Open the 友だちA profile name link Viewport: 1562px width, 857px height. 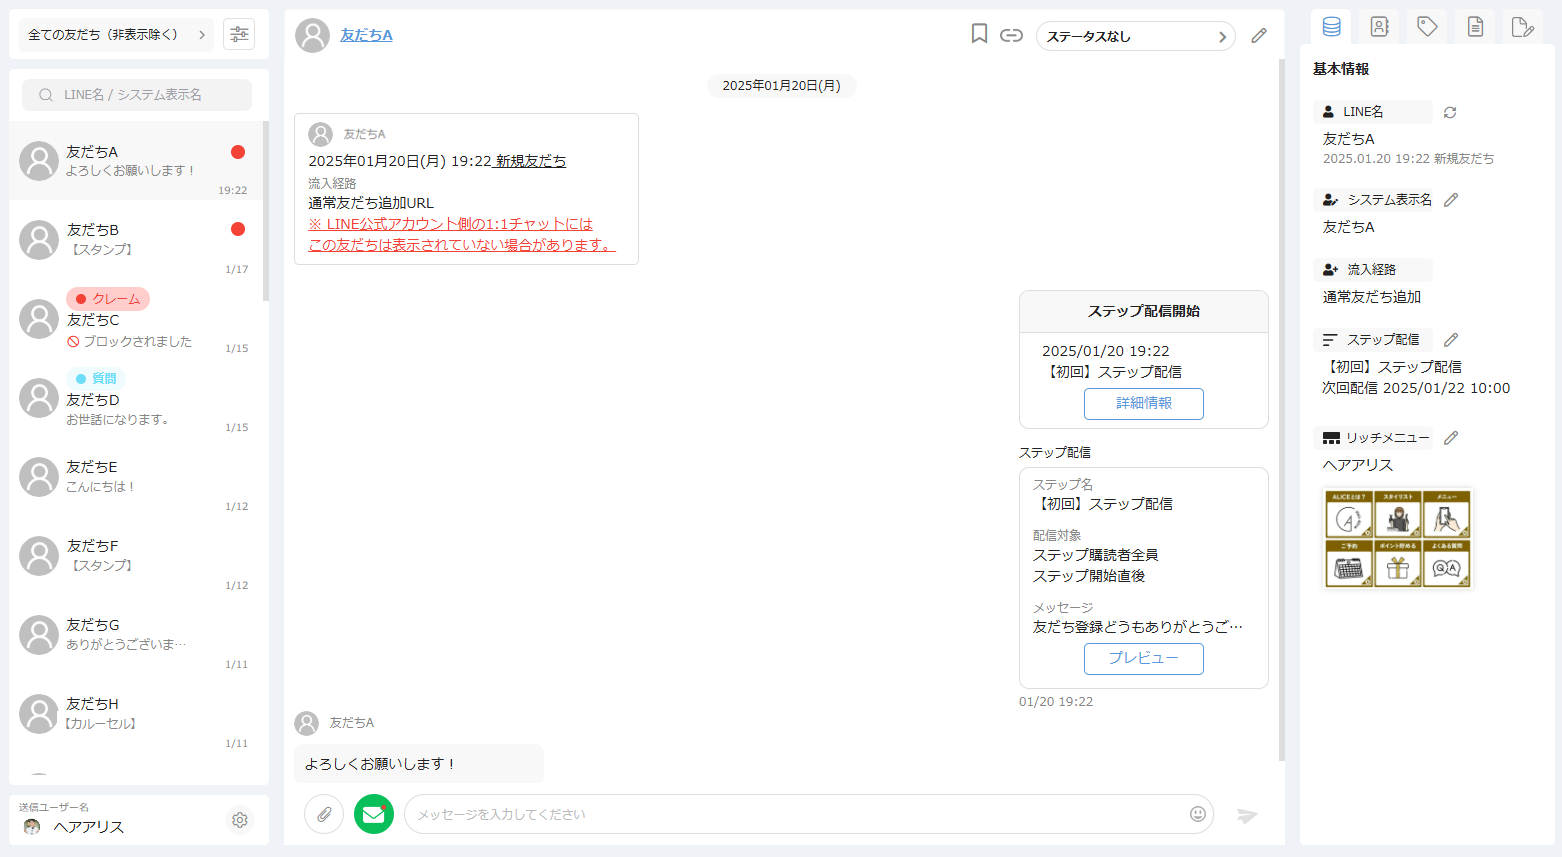click(366, 35)
